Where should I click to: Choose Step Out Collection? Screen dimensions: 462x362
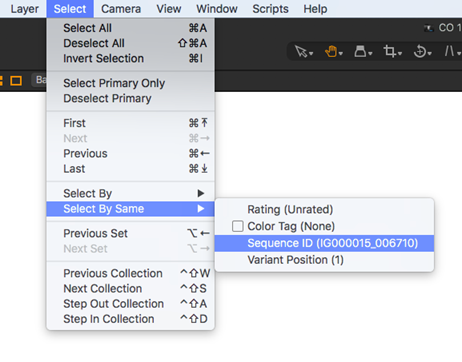[x=130, y=304]
